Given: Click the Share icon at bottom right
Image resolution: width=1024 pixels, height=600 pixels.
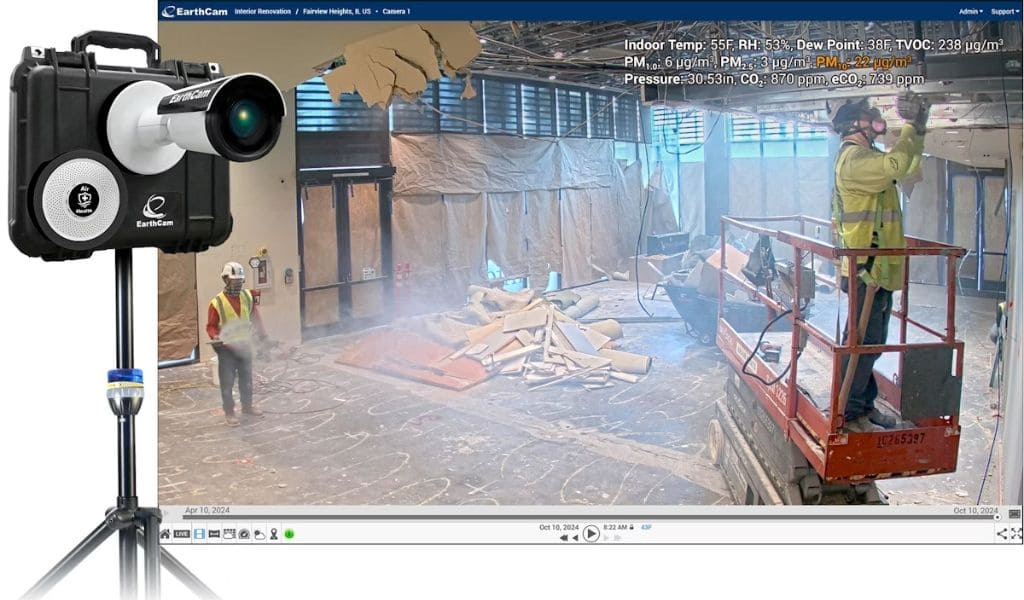Looking at the screenshot, I should (1001, 534).
